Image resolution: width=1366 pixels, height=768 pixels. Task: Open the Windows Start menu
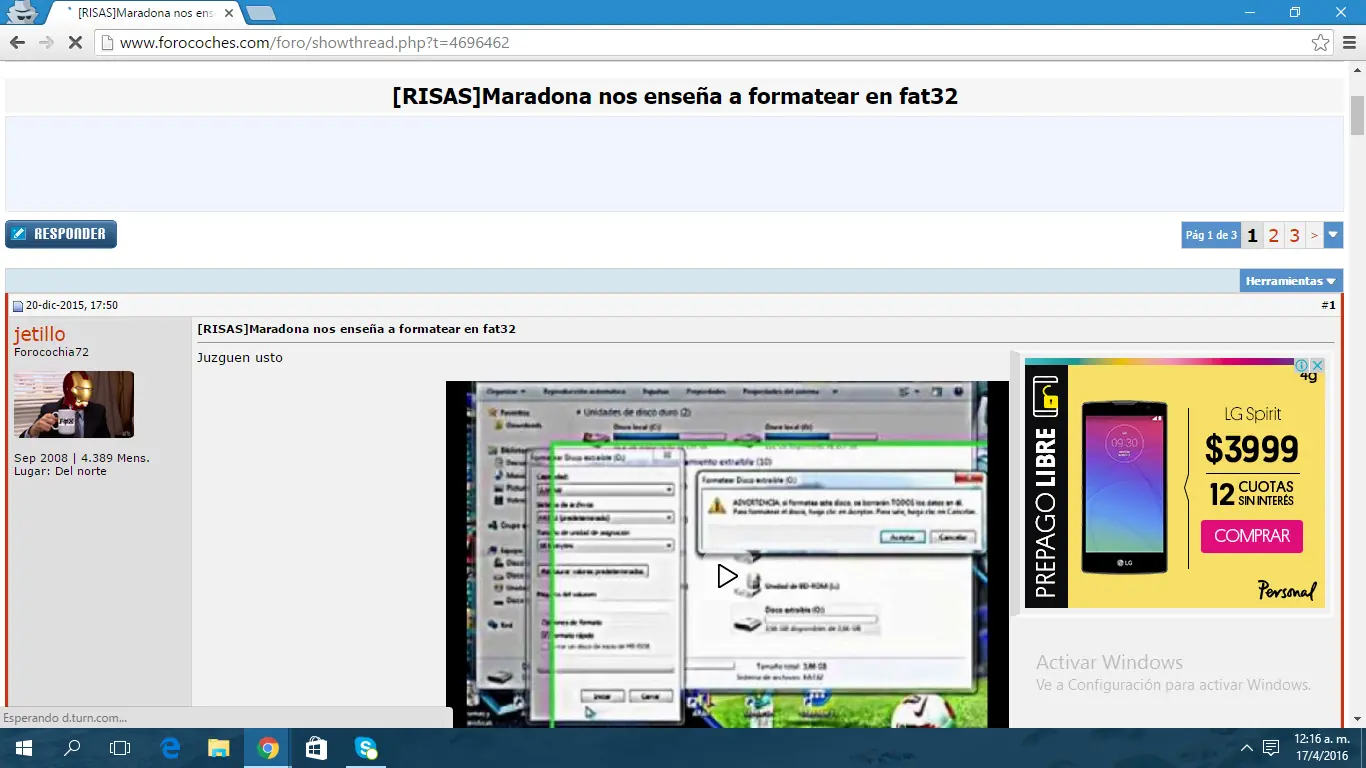23,748
